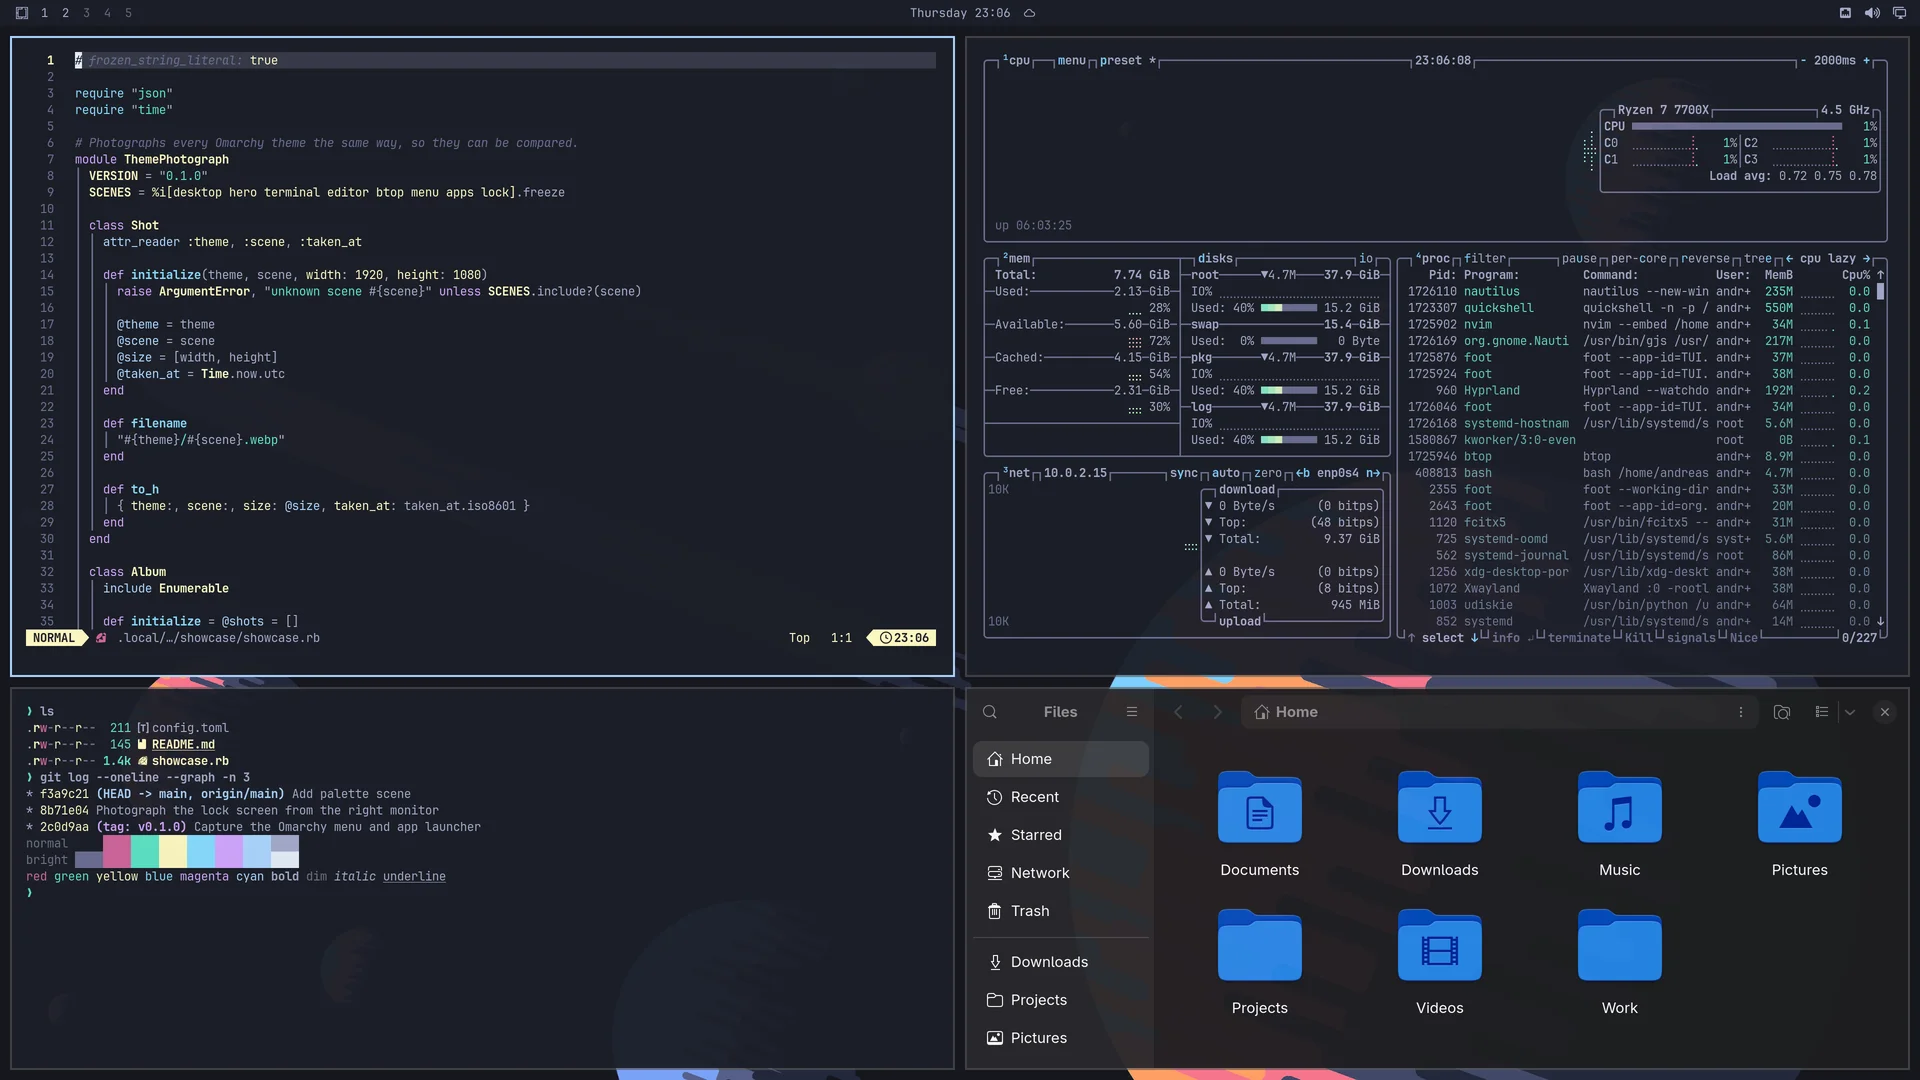Open the Downloads bookmark in Files sidebar
The width and height of the screenshot is (1920, 1080).
(x=1060, y=962)
